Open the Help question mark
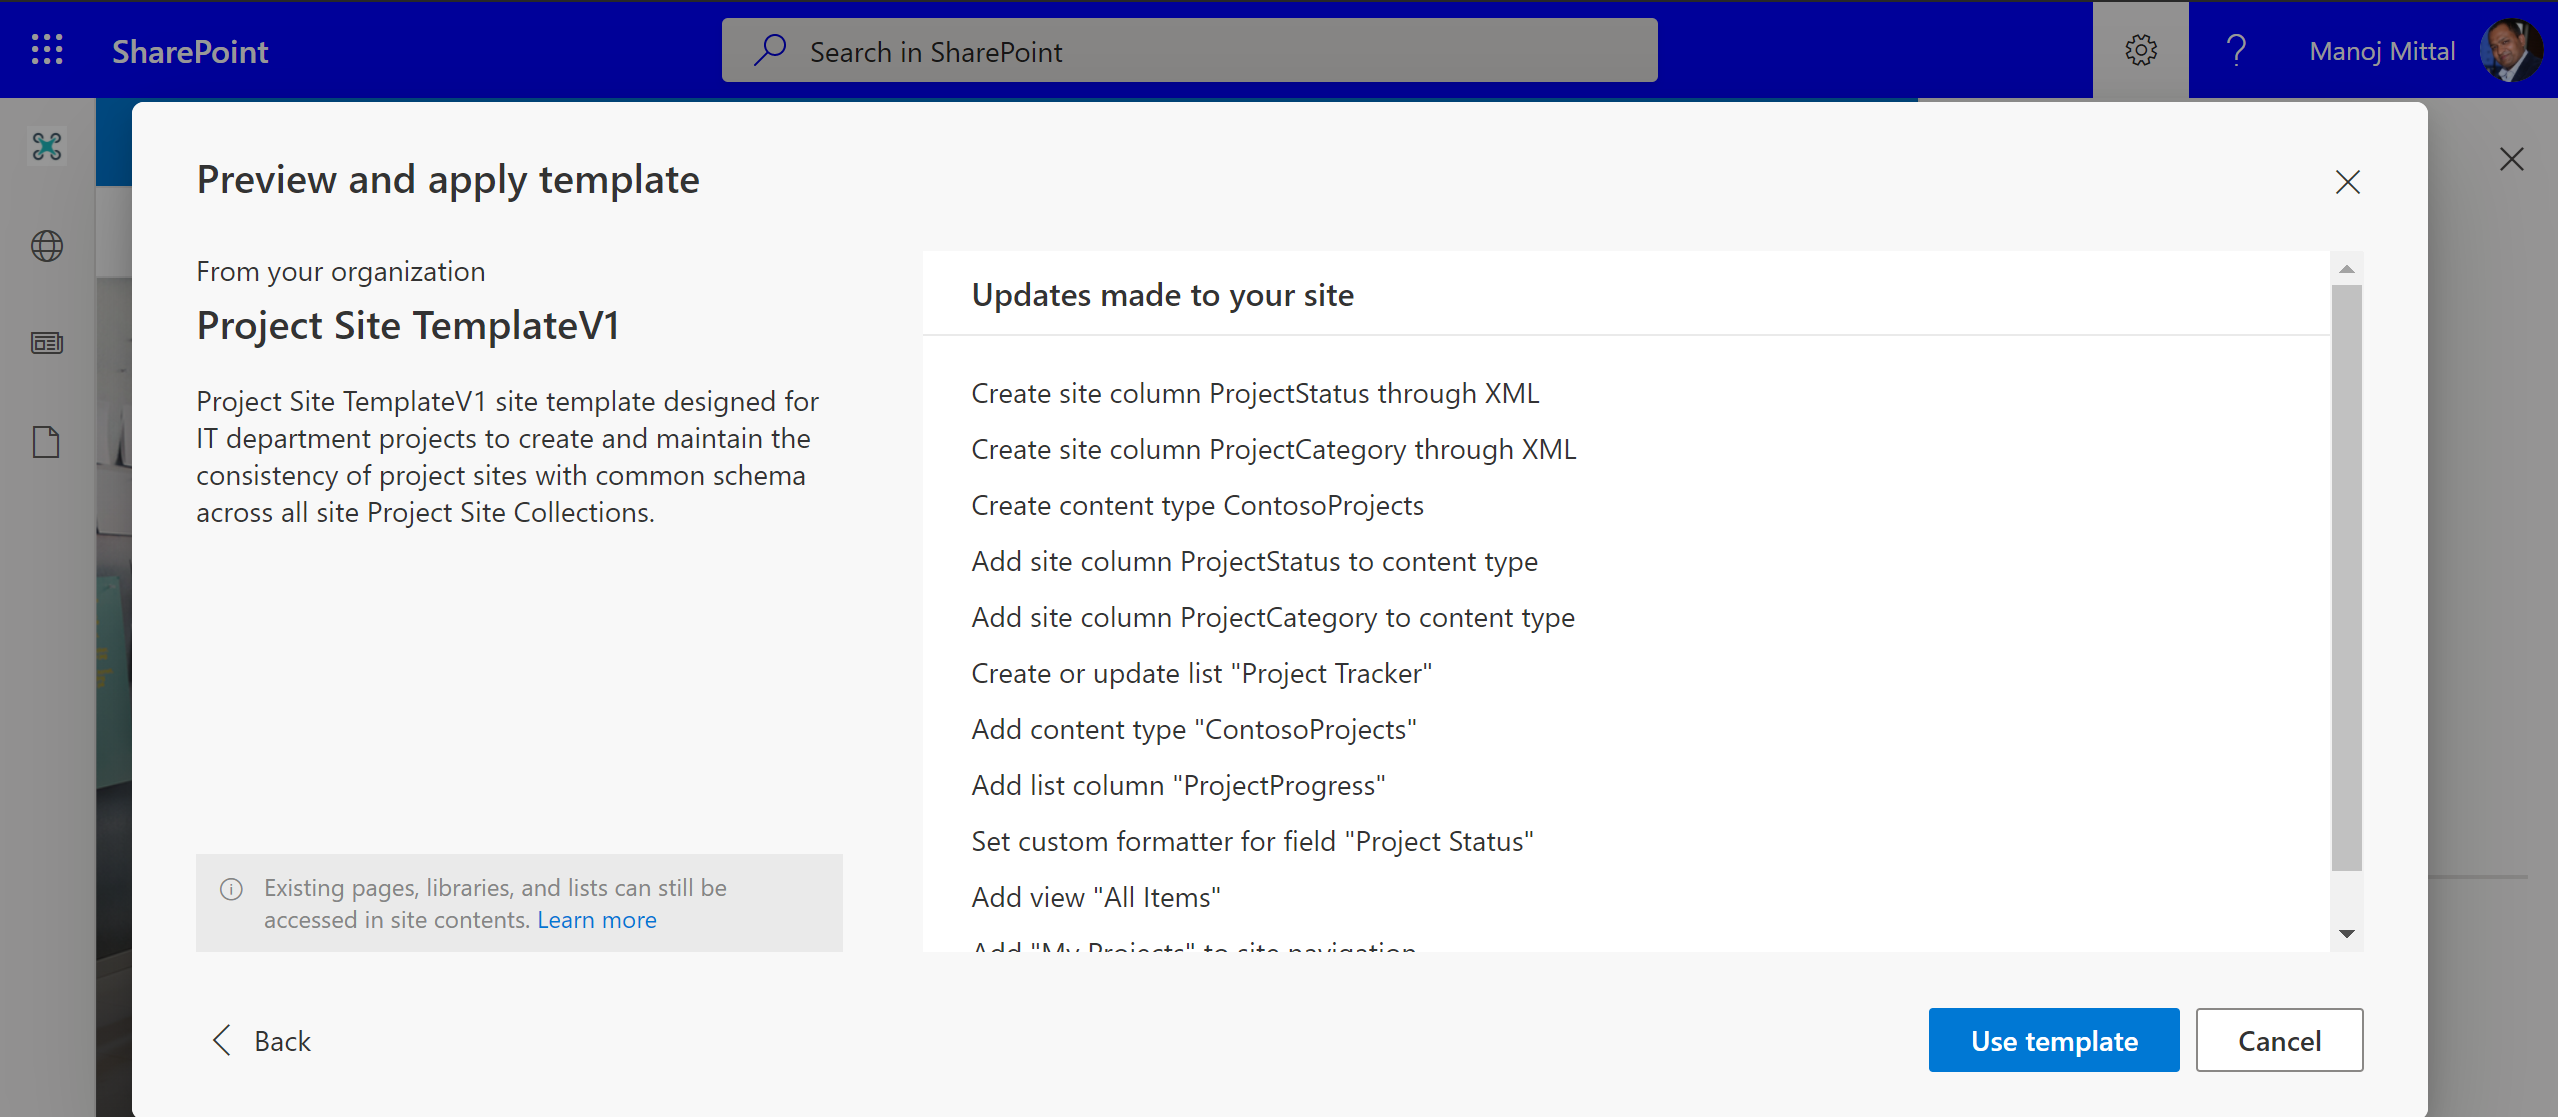Viewport: 2558px width, 1117px height. 2236,50
